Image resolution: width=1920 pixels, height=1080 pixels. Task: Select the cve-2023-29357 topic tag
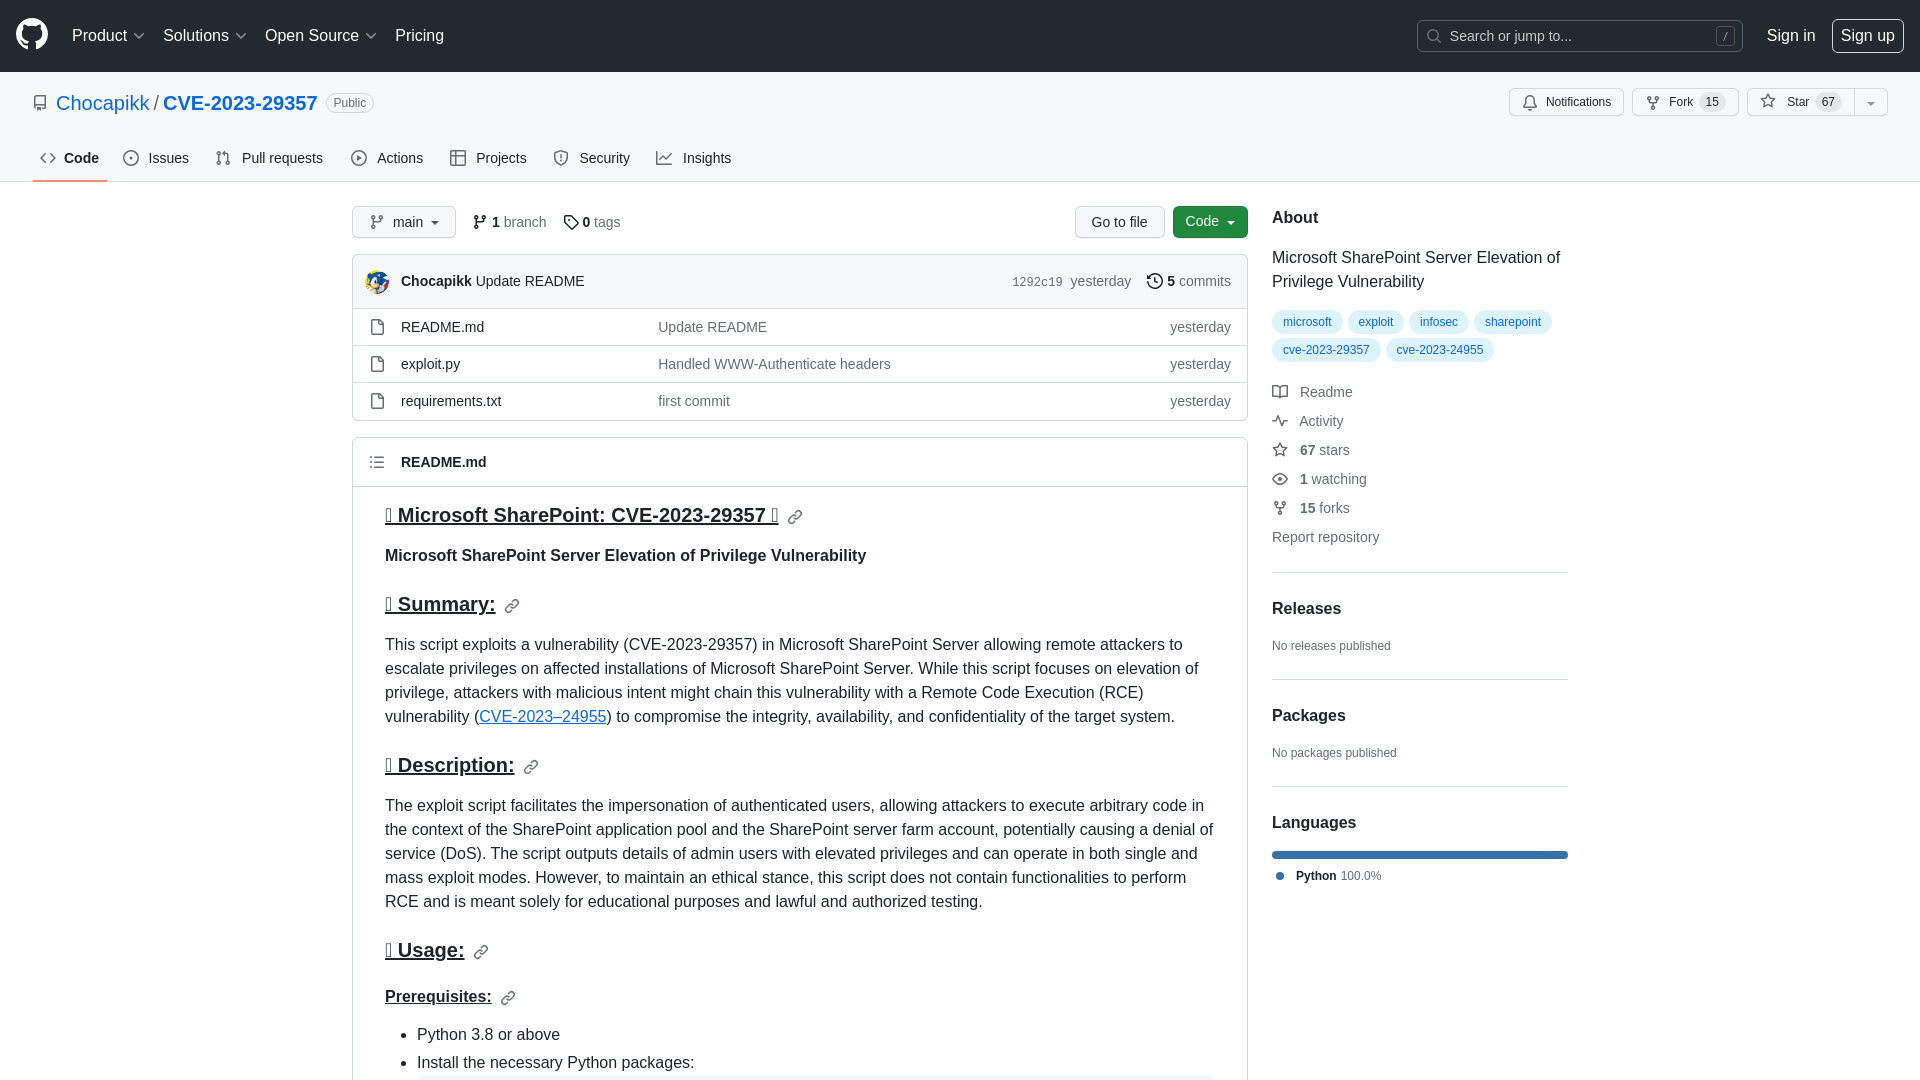click(x=1326, y=350)
